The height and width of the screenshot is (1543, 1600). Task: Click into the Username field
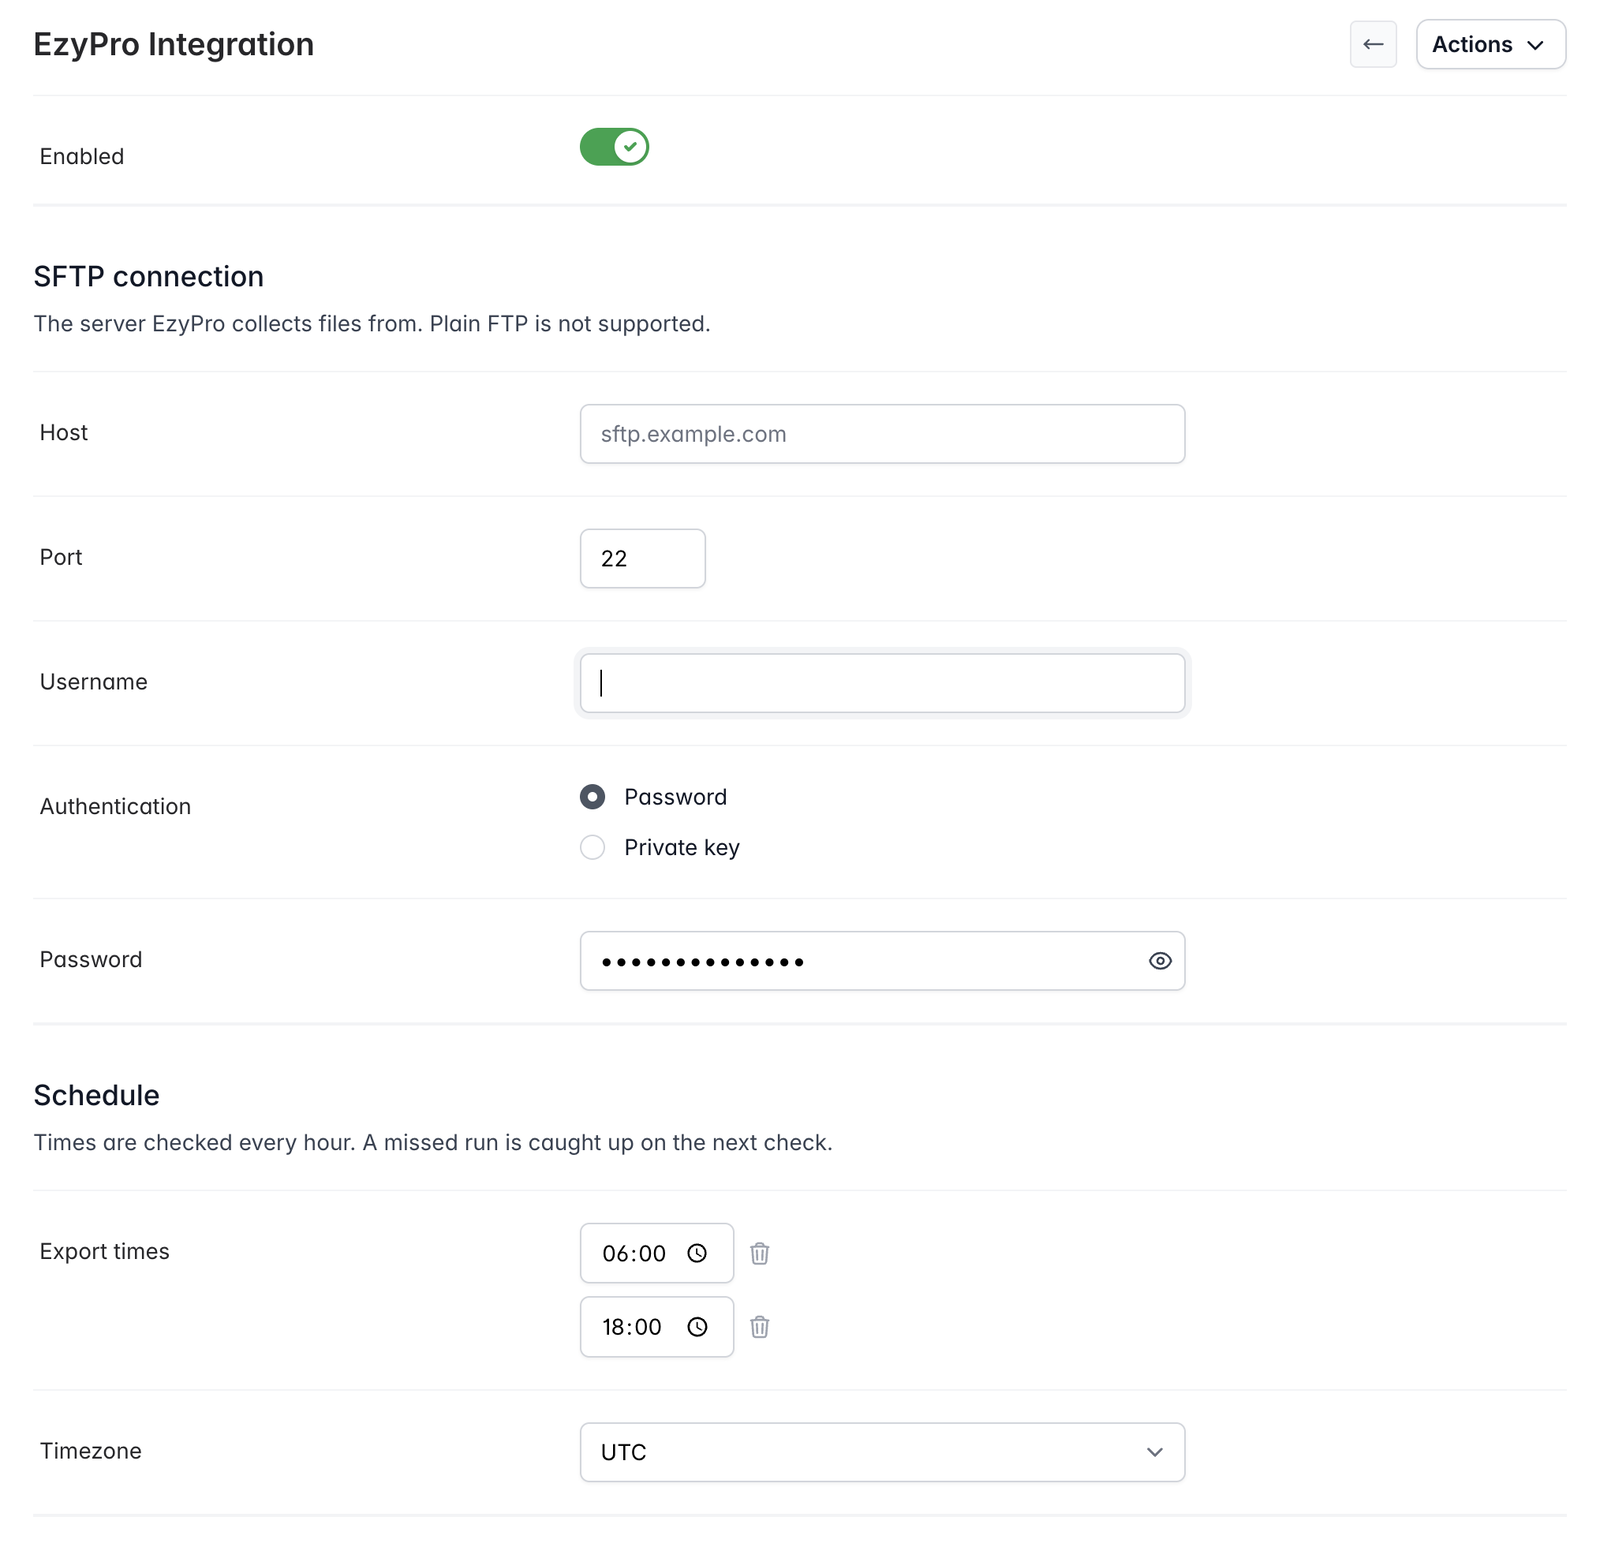[882, 683]
